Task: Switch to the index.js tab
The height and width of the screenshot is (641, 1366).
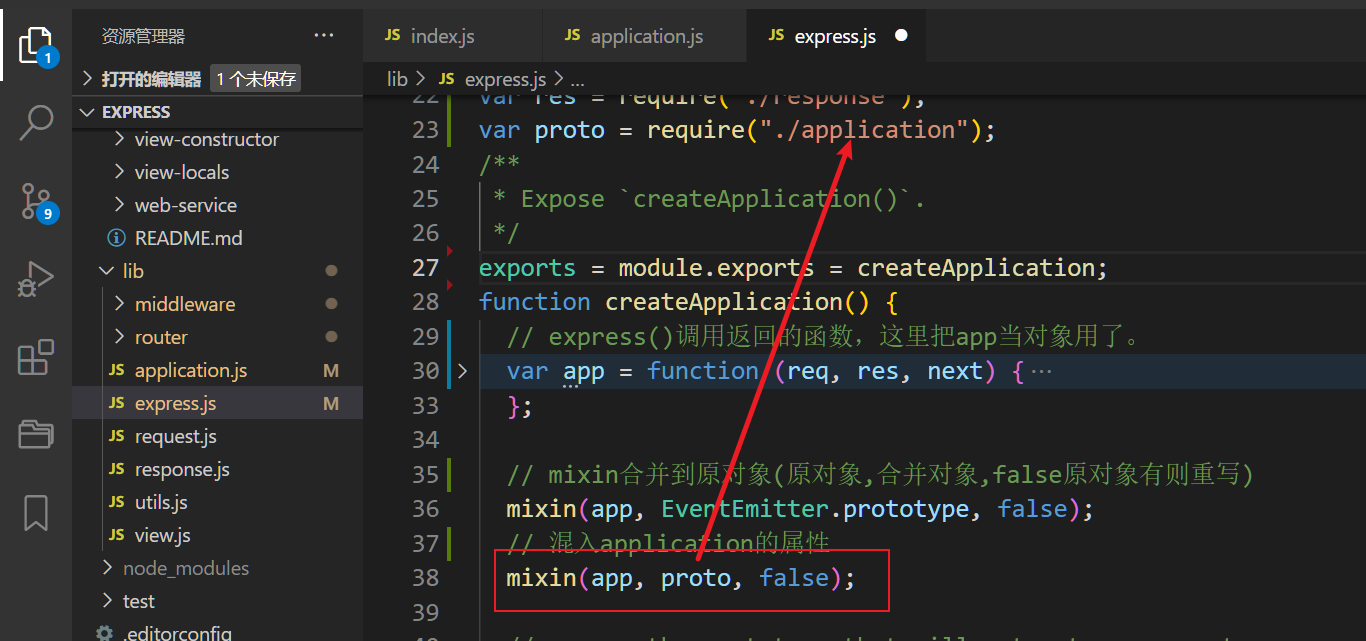Action: [442, 36]
